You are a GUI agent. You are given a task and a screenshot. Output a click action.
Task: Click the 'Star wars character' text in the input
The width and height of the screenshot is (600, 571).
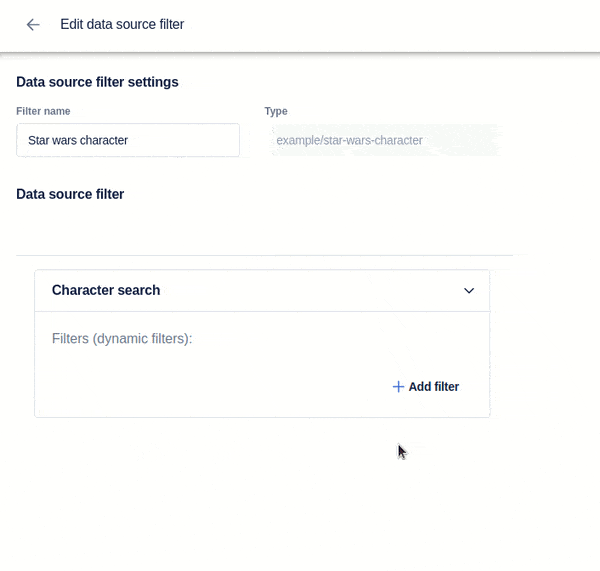tap(78, 140)
